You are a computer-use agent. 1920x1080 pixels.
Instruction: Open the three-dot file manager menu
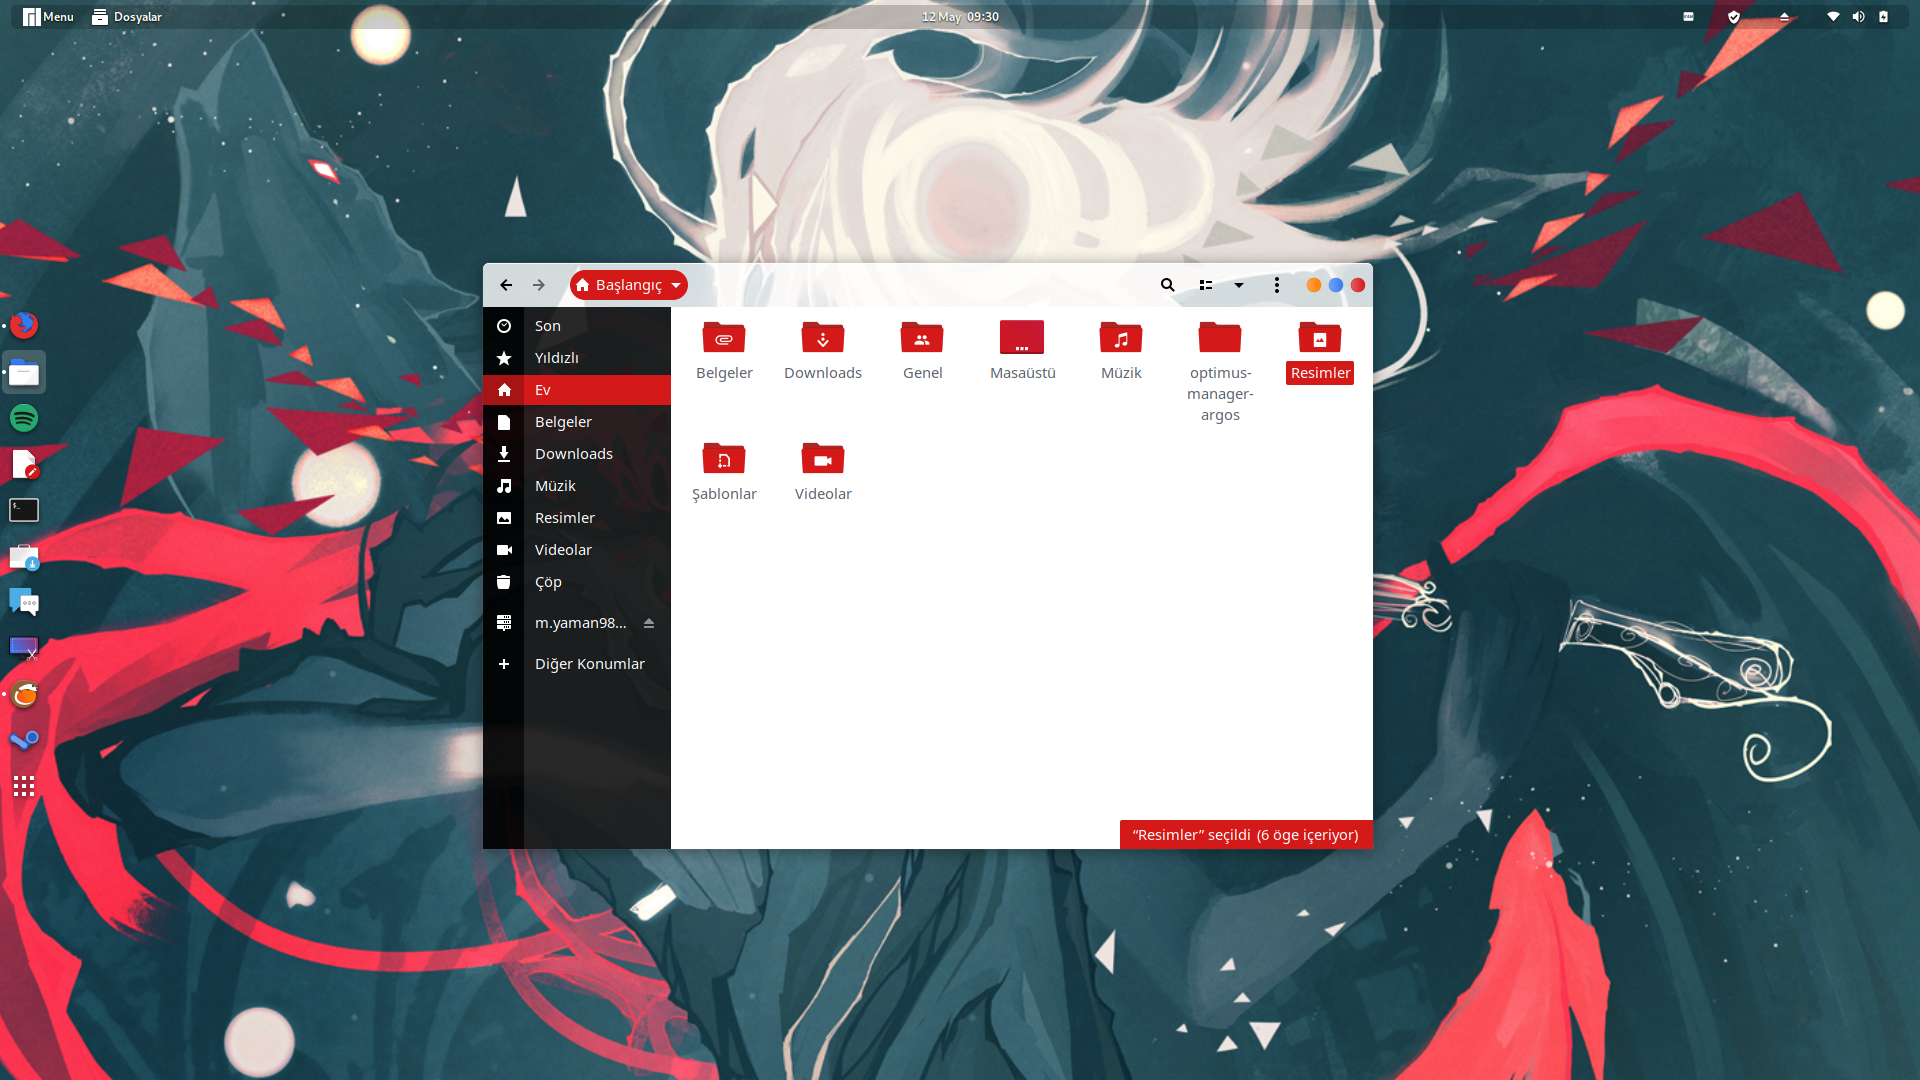[1277, 285]
